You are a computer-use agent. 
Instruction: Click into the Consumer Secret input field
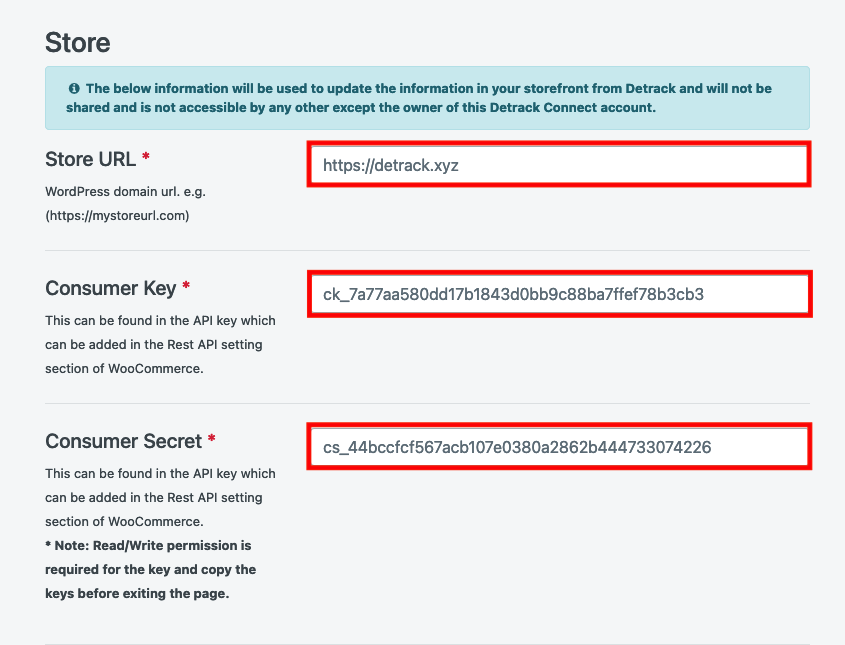pos(559,447)
